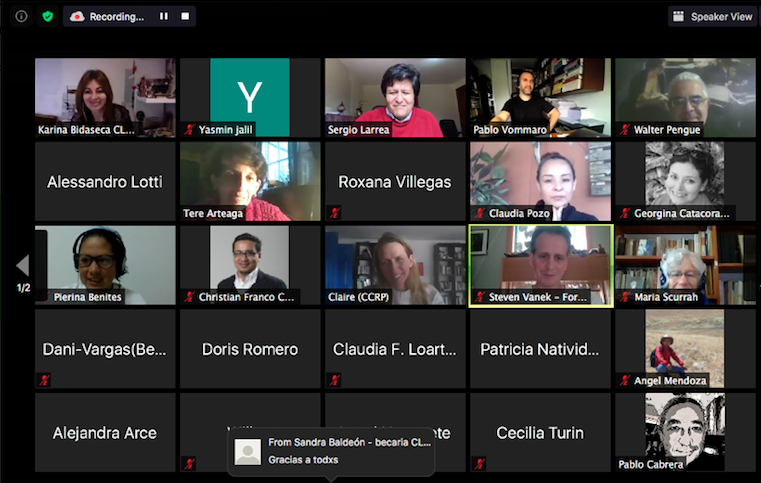761x483 pixels.
Task: Go to previous gallery page arrow
Action: pos(22,266)
